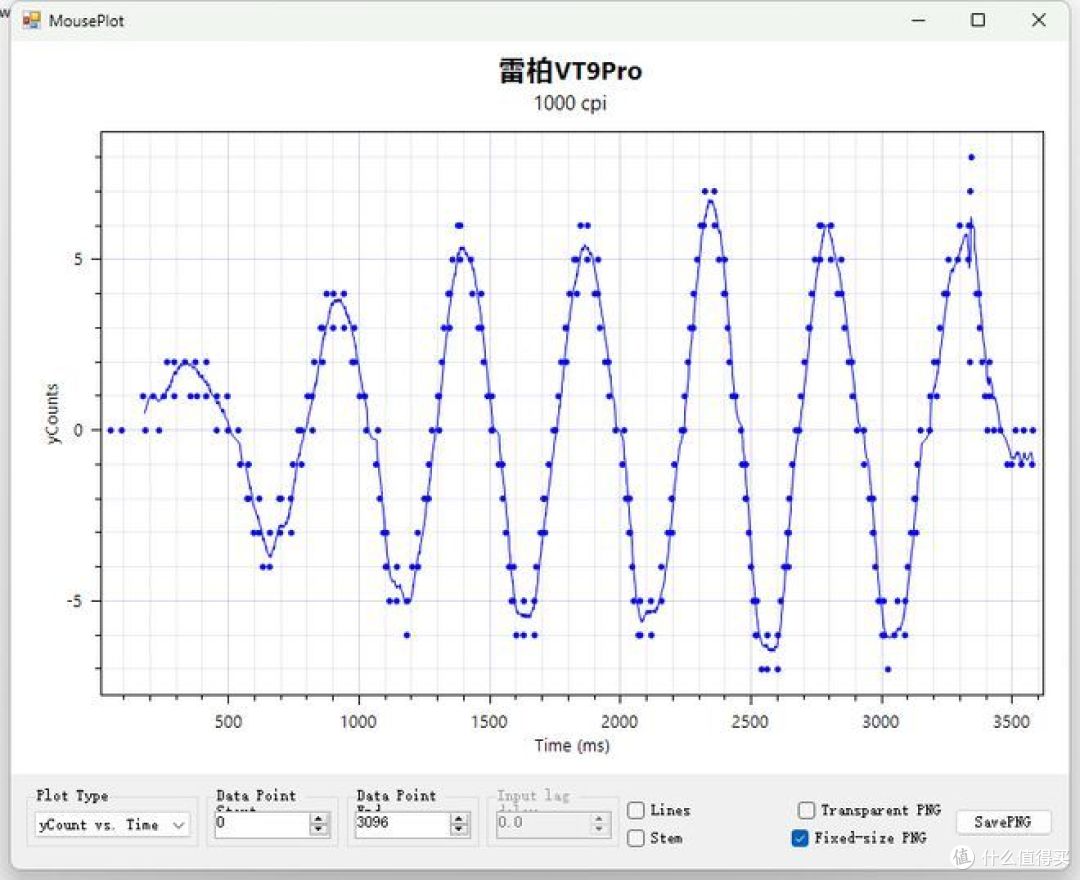This screenshot has height=880, width=1080.
Task: Click the SavePNG button
Action: pyautogui.click(x=1003, y=822)
